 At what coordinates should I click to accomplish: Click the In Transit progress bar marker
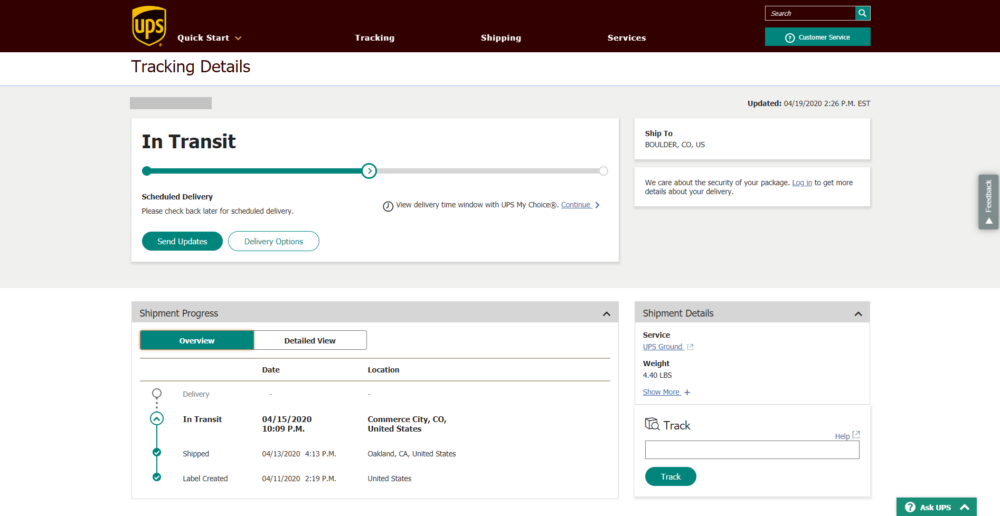[369, 171]
